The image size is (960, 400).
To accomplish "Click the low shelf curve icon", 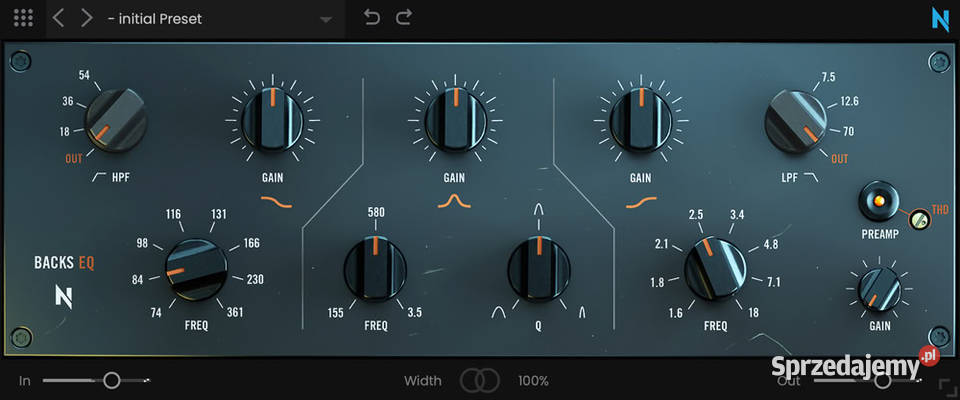I will point(276,201).
